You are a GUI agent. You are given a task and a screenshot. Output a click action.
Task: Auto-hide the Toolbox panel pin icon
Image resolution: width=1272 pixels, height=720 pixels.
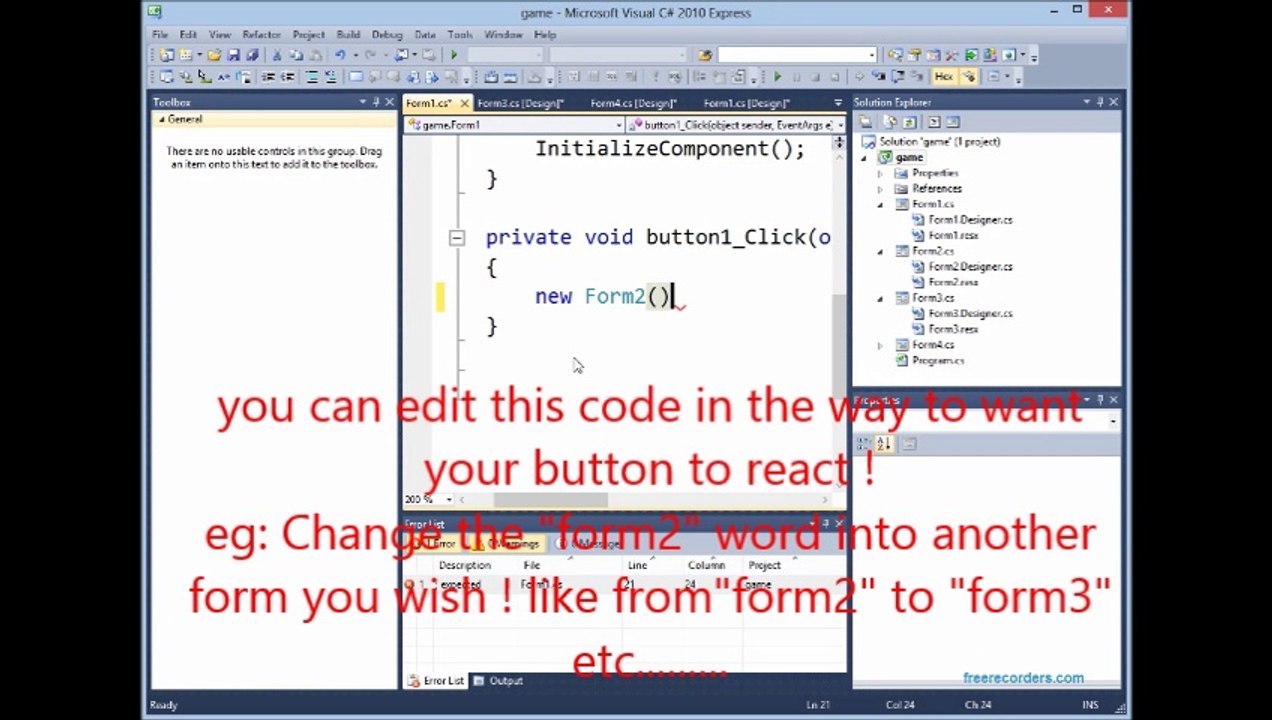click(x=376, y=102)
